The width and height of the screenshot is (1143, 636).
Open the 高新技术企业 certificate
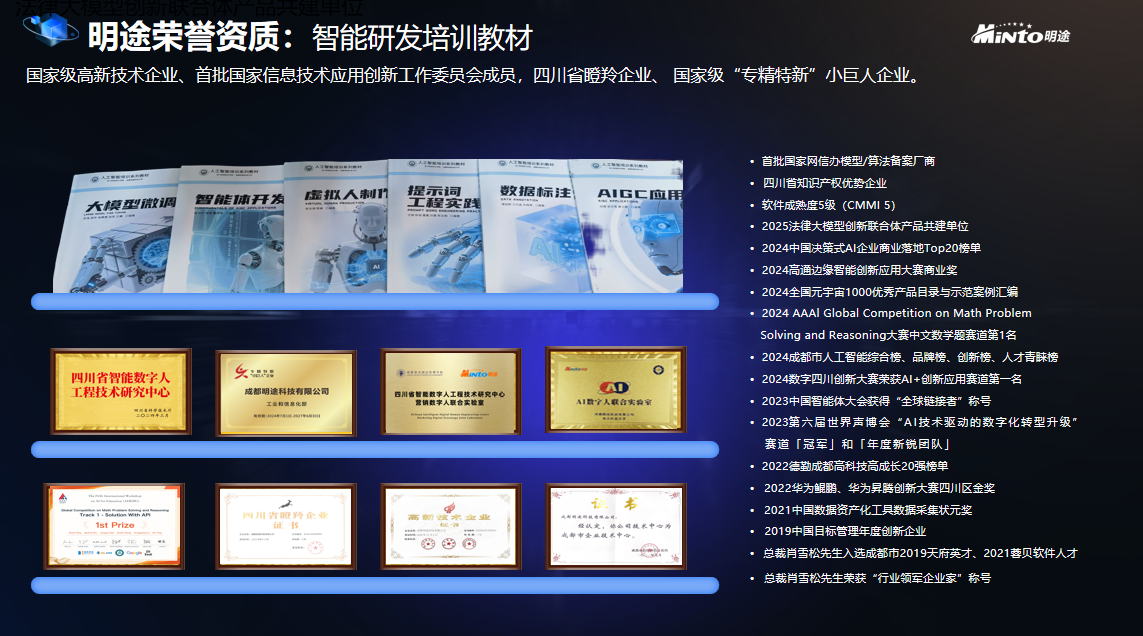450,526
